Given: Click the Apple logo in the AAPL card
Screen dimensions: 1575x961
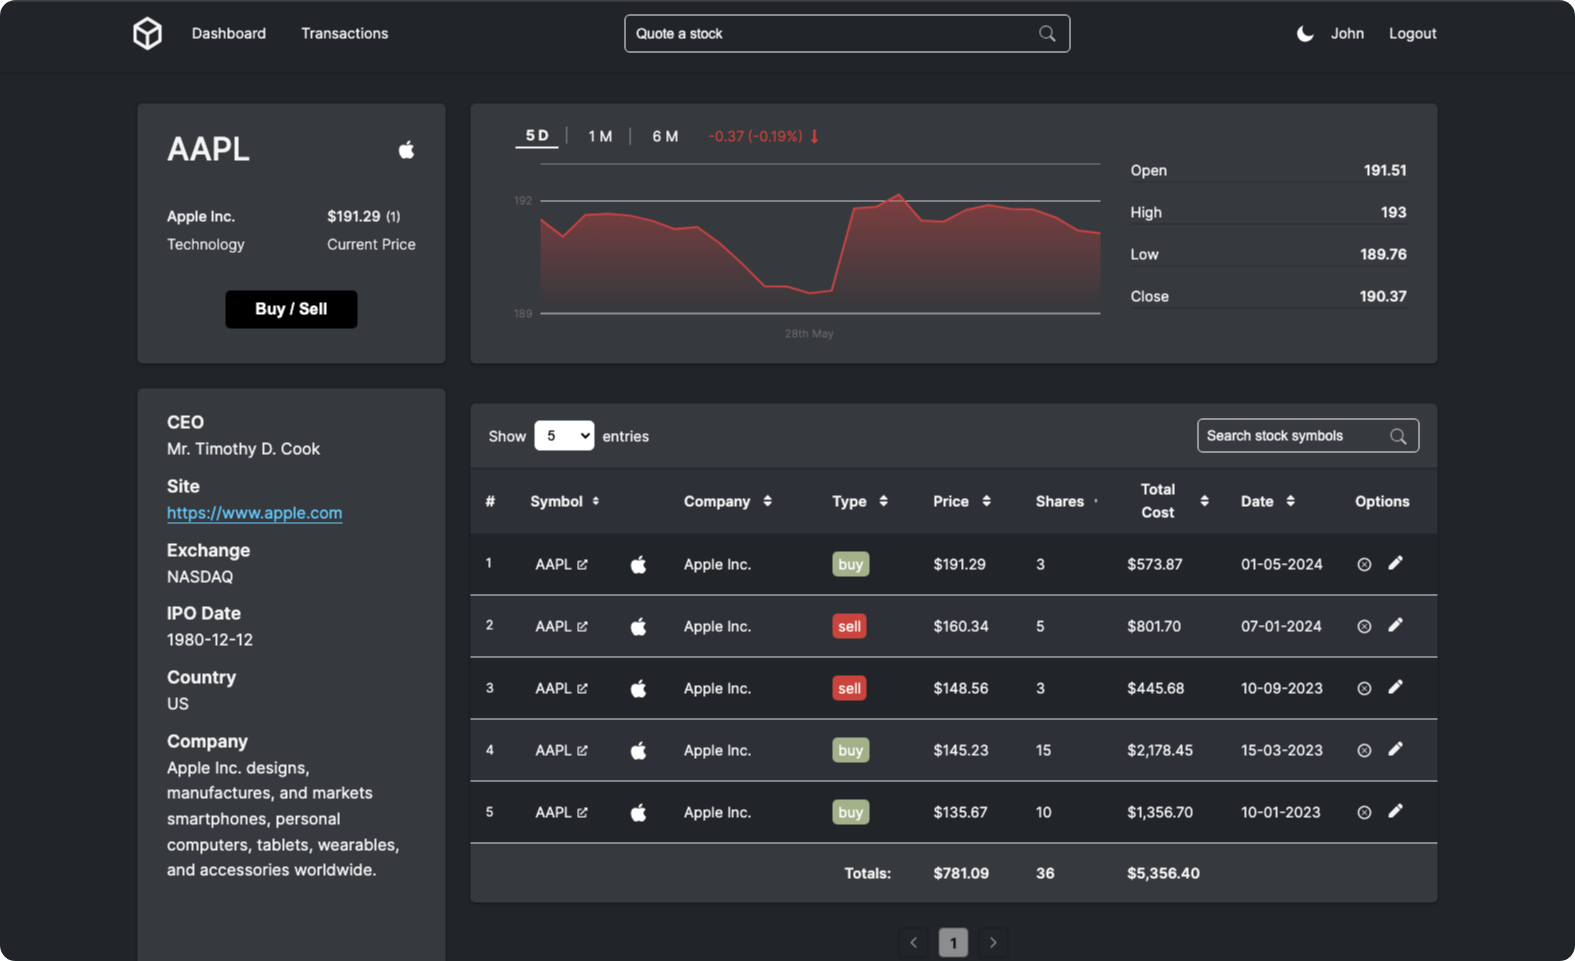Looking at the screenshot, I should pyautogui.click(x=406, y=150).
